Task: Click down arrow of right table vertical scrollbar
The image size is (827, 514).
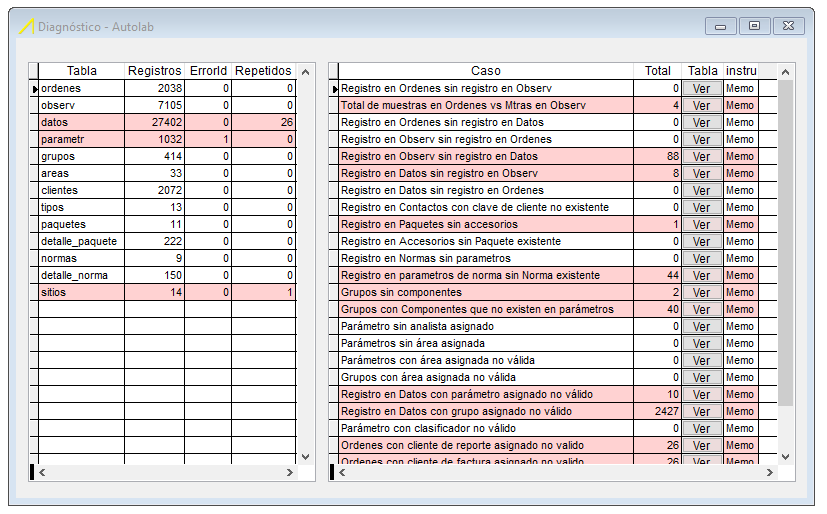Action: coord(785,457)
